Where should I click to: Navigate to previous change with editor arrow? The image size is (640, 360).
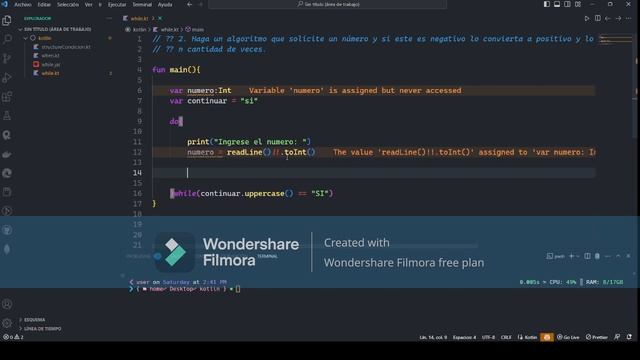pyautogui.click(x=608, y=18)
